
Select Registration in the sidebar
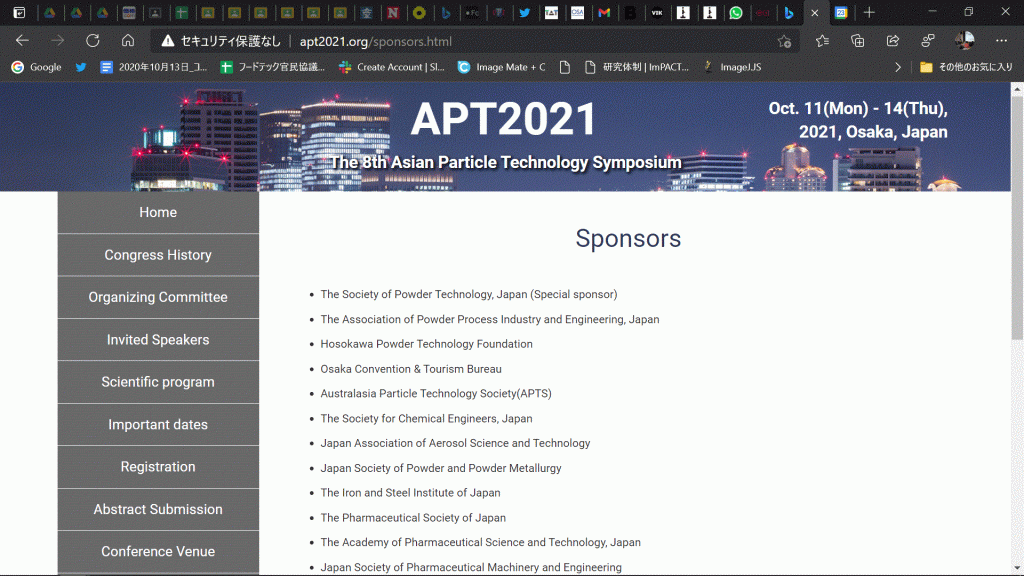coord(158,467)
